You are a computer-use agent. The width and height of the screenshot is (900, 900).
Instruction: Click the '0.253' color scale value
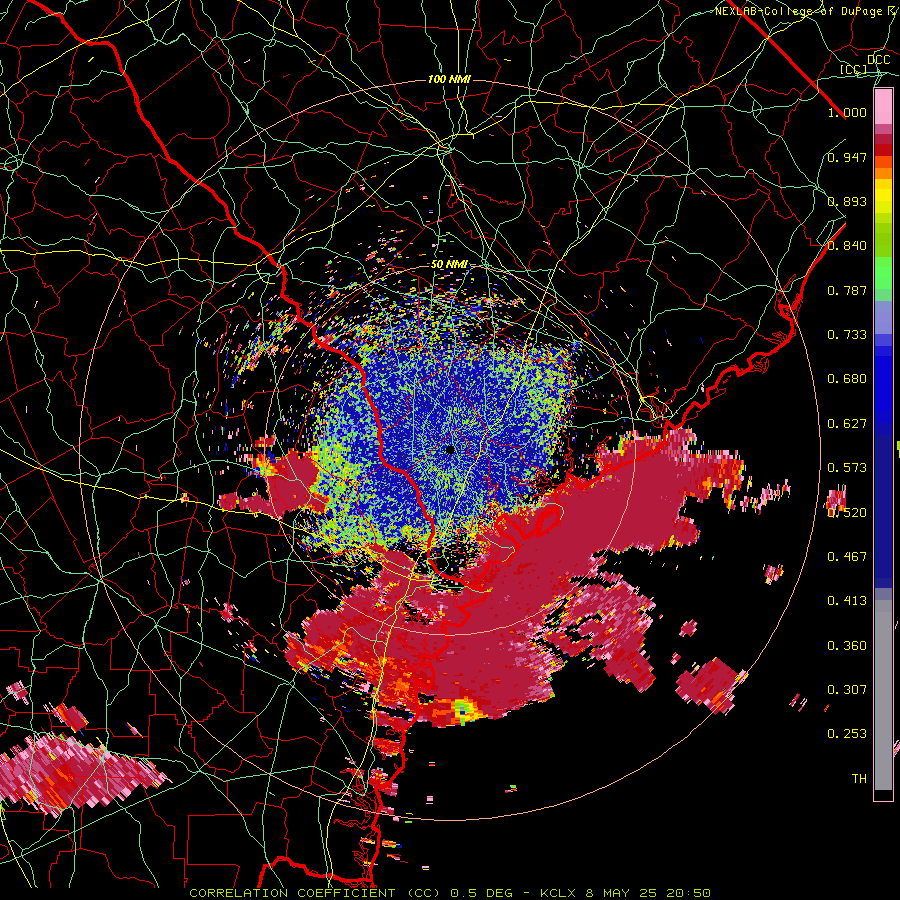click(847, 734)
